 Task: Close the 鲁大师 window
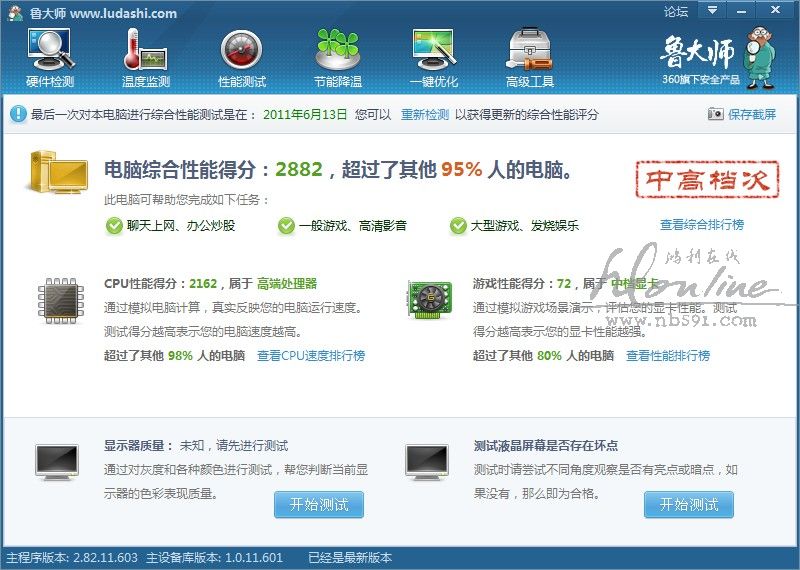click(x=776, y=10)
